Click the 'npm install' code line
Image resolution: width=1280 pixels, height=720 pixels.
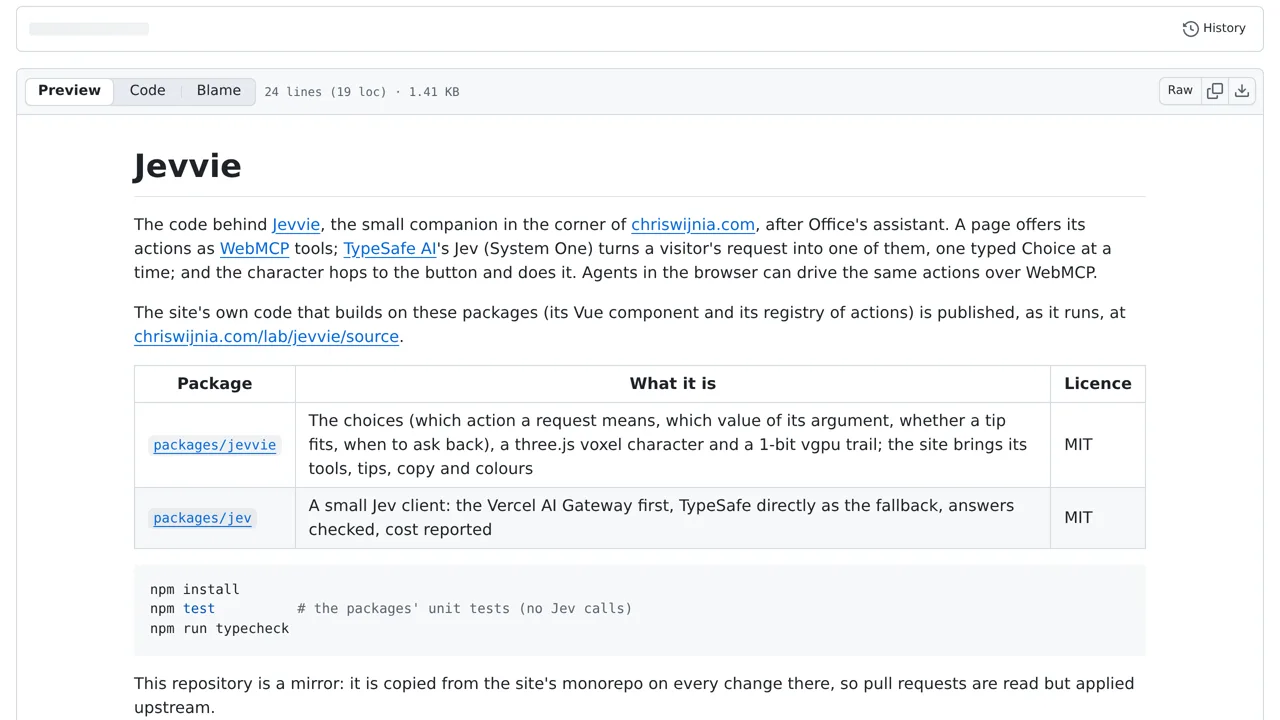pyautogui.click(x=195, y=590)
